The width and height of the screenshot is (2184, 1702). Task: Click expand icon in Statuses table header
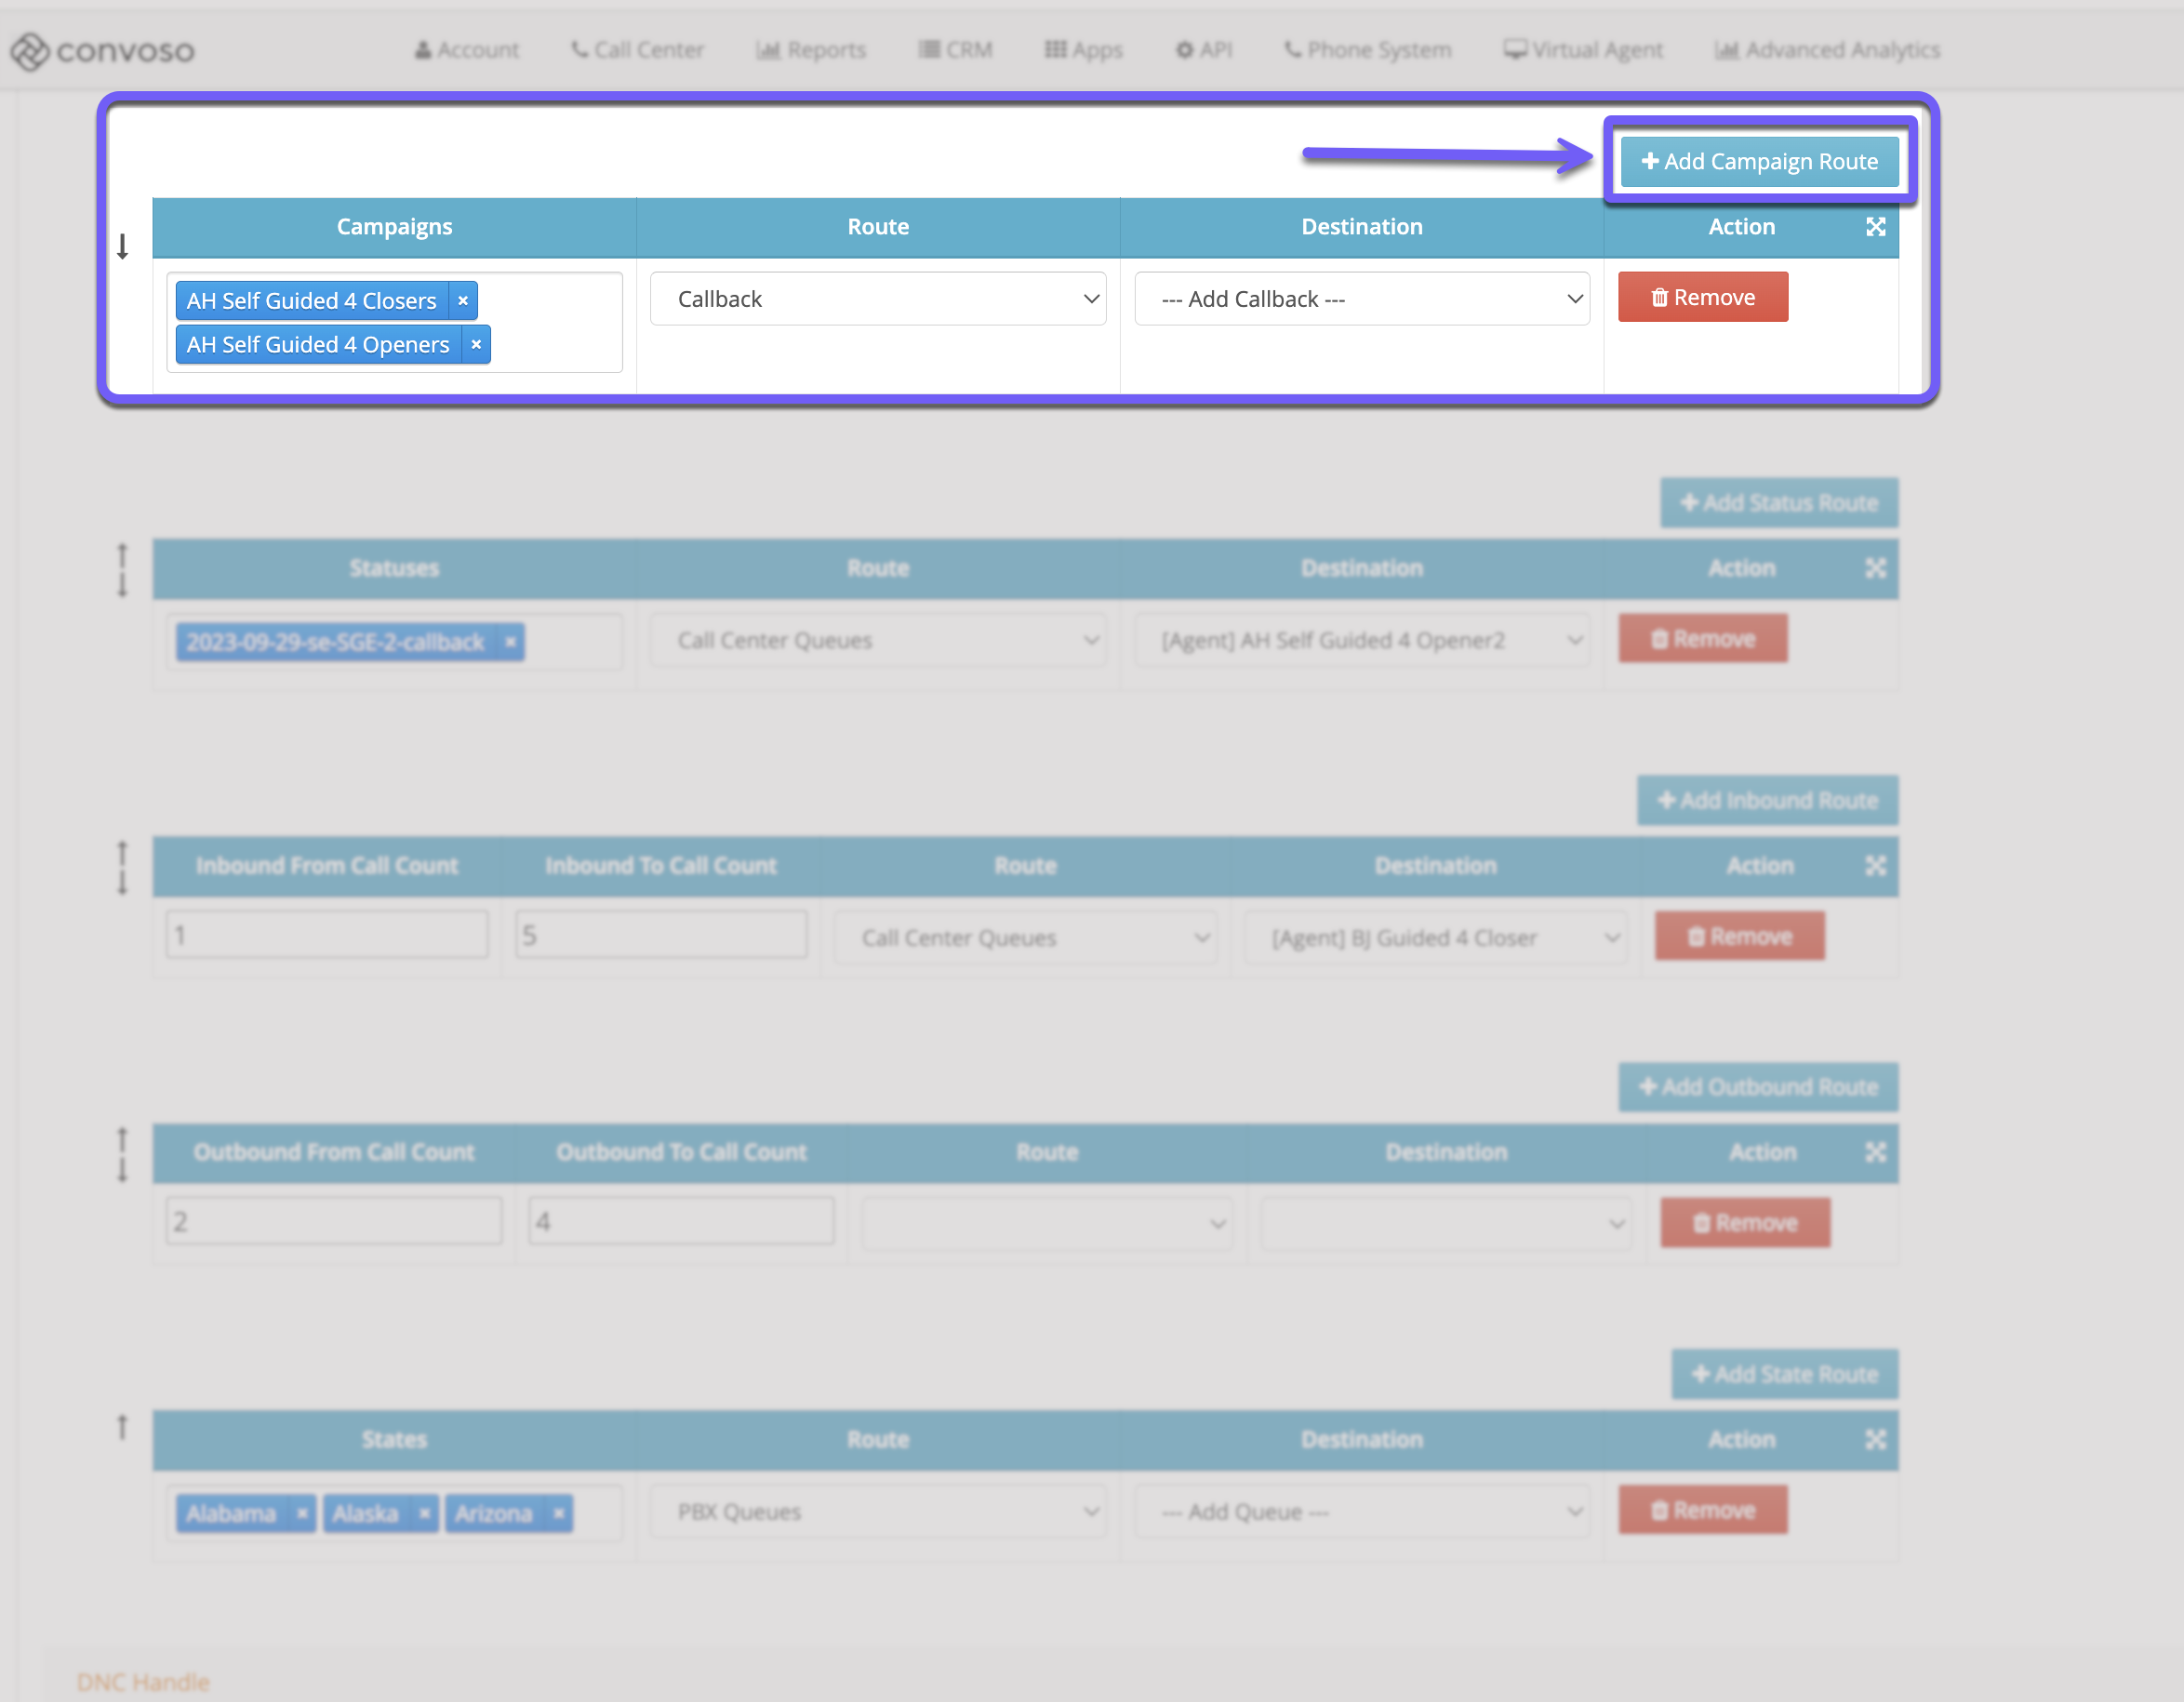[1875, 568]
